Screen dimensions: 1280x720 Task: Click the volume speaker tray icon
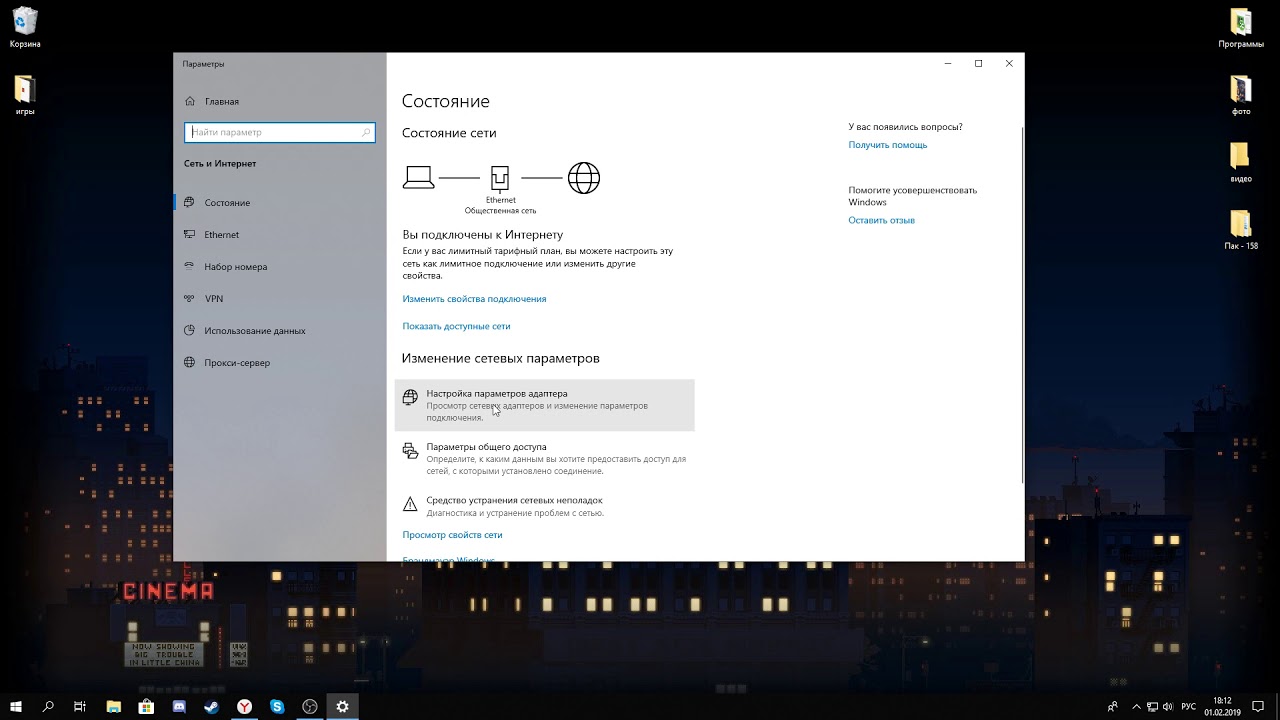pyautogui.click(x=1167, y=707)
